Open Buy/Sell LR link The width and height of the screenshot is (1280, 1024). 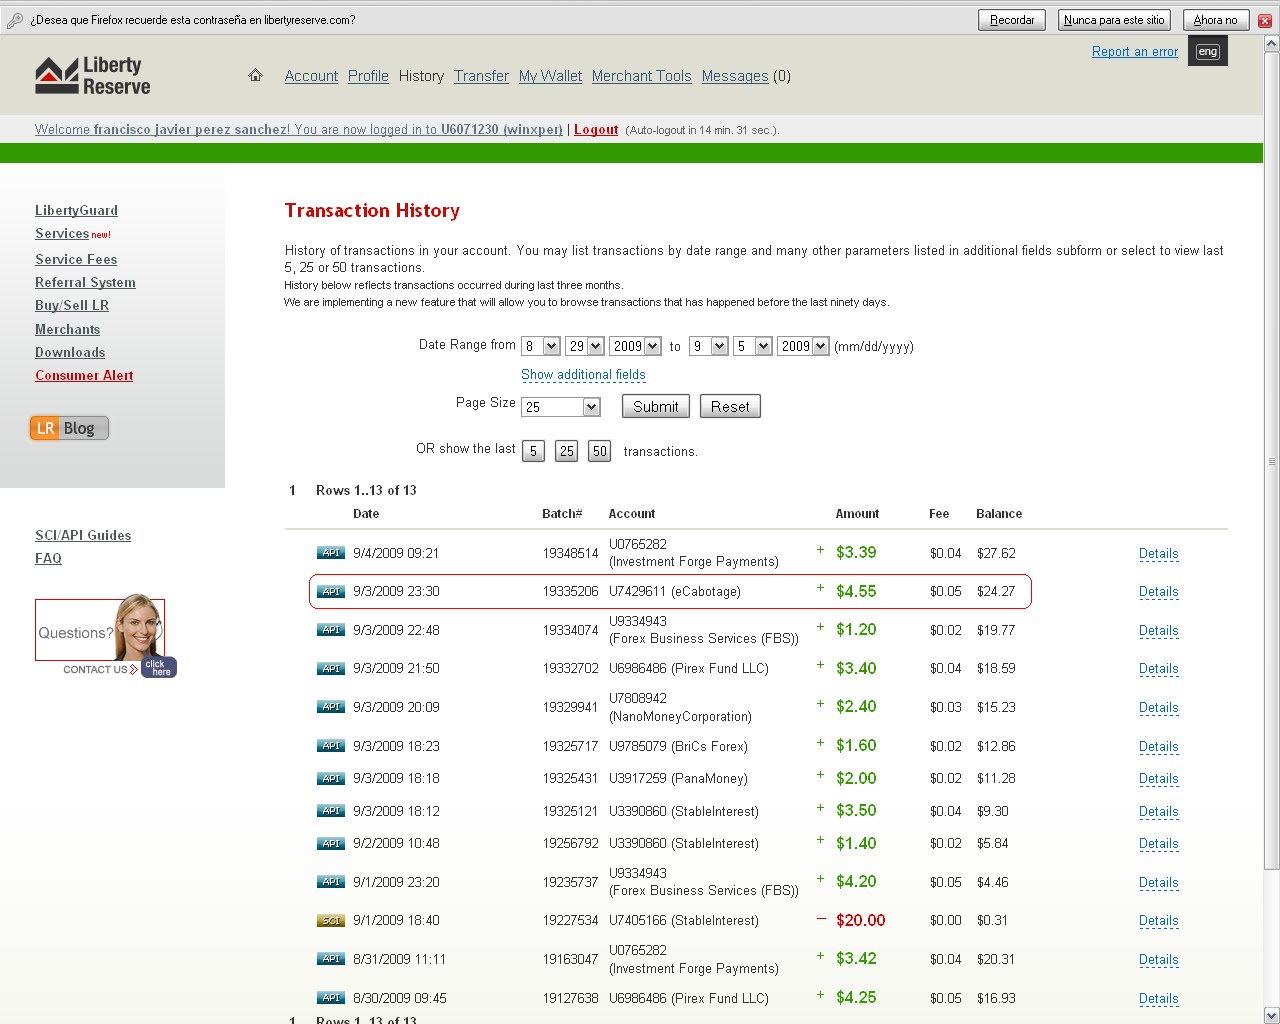pyautogui.click(x=72, y=305)
